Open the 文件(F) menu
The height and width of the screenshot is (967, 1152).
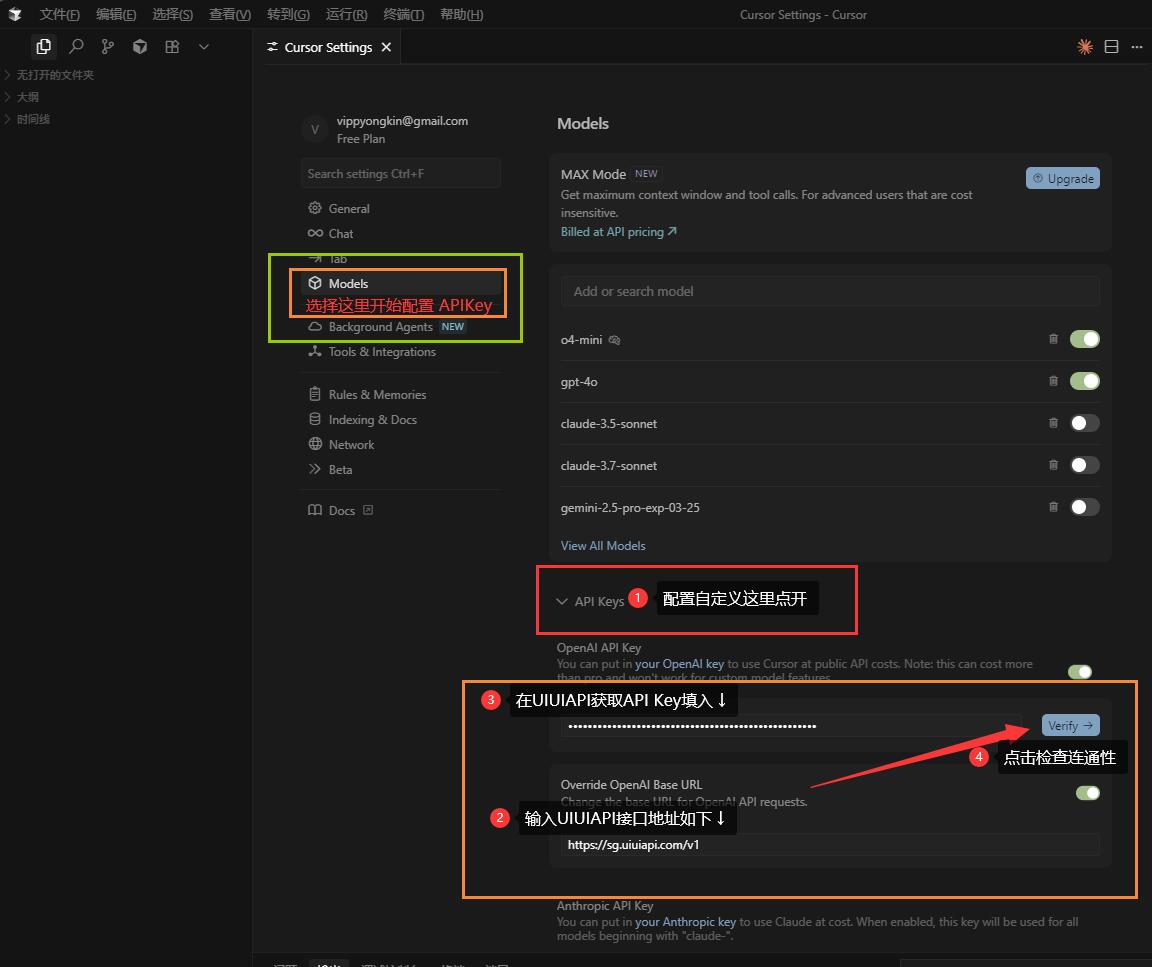(60, 14)
